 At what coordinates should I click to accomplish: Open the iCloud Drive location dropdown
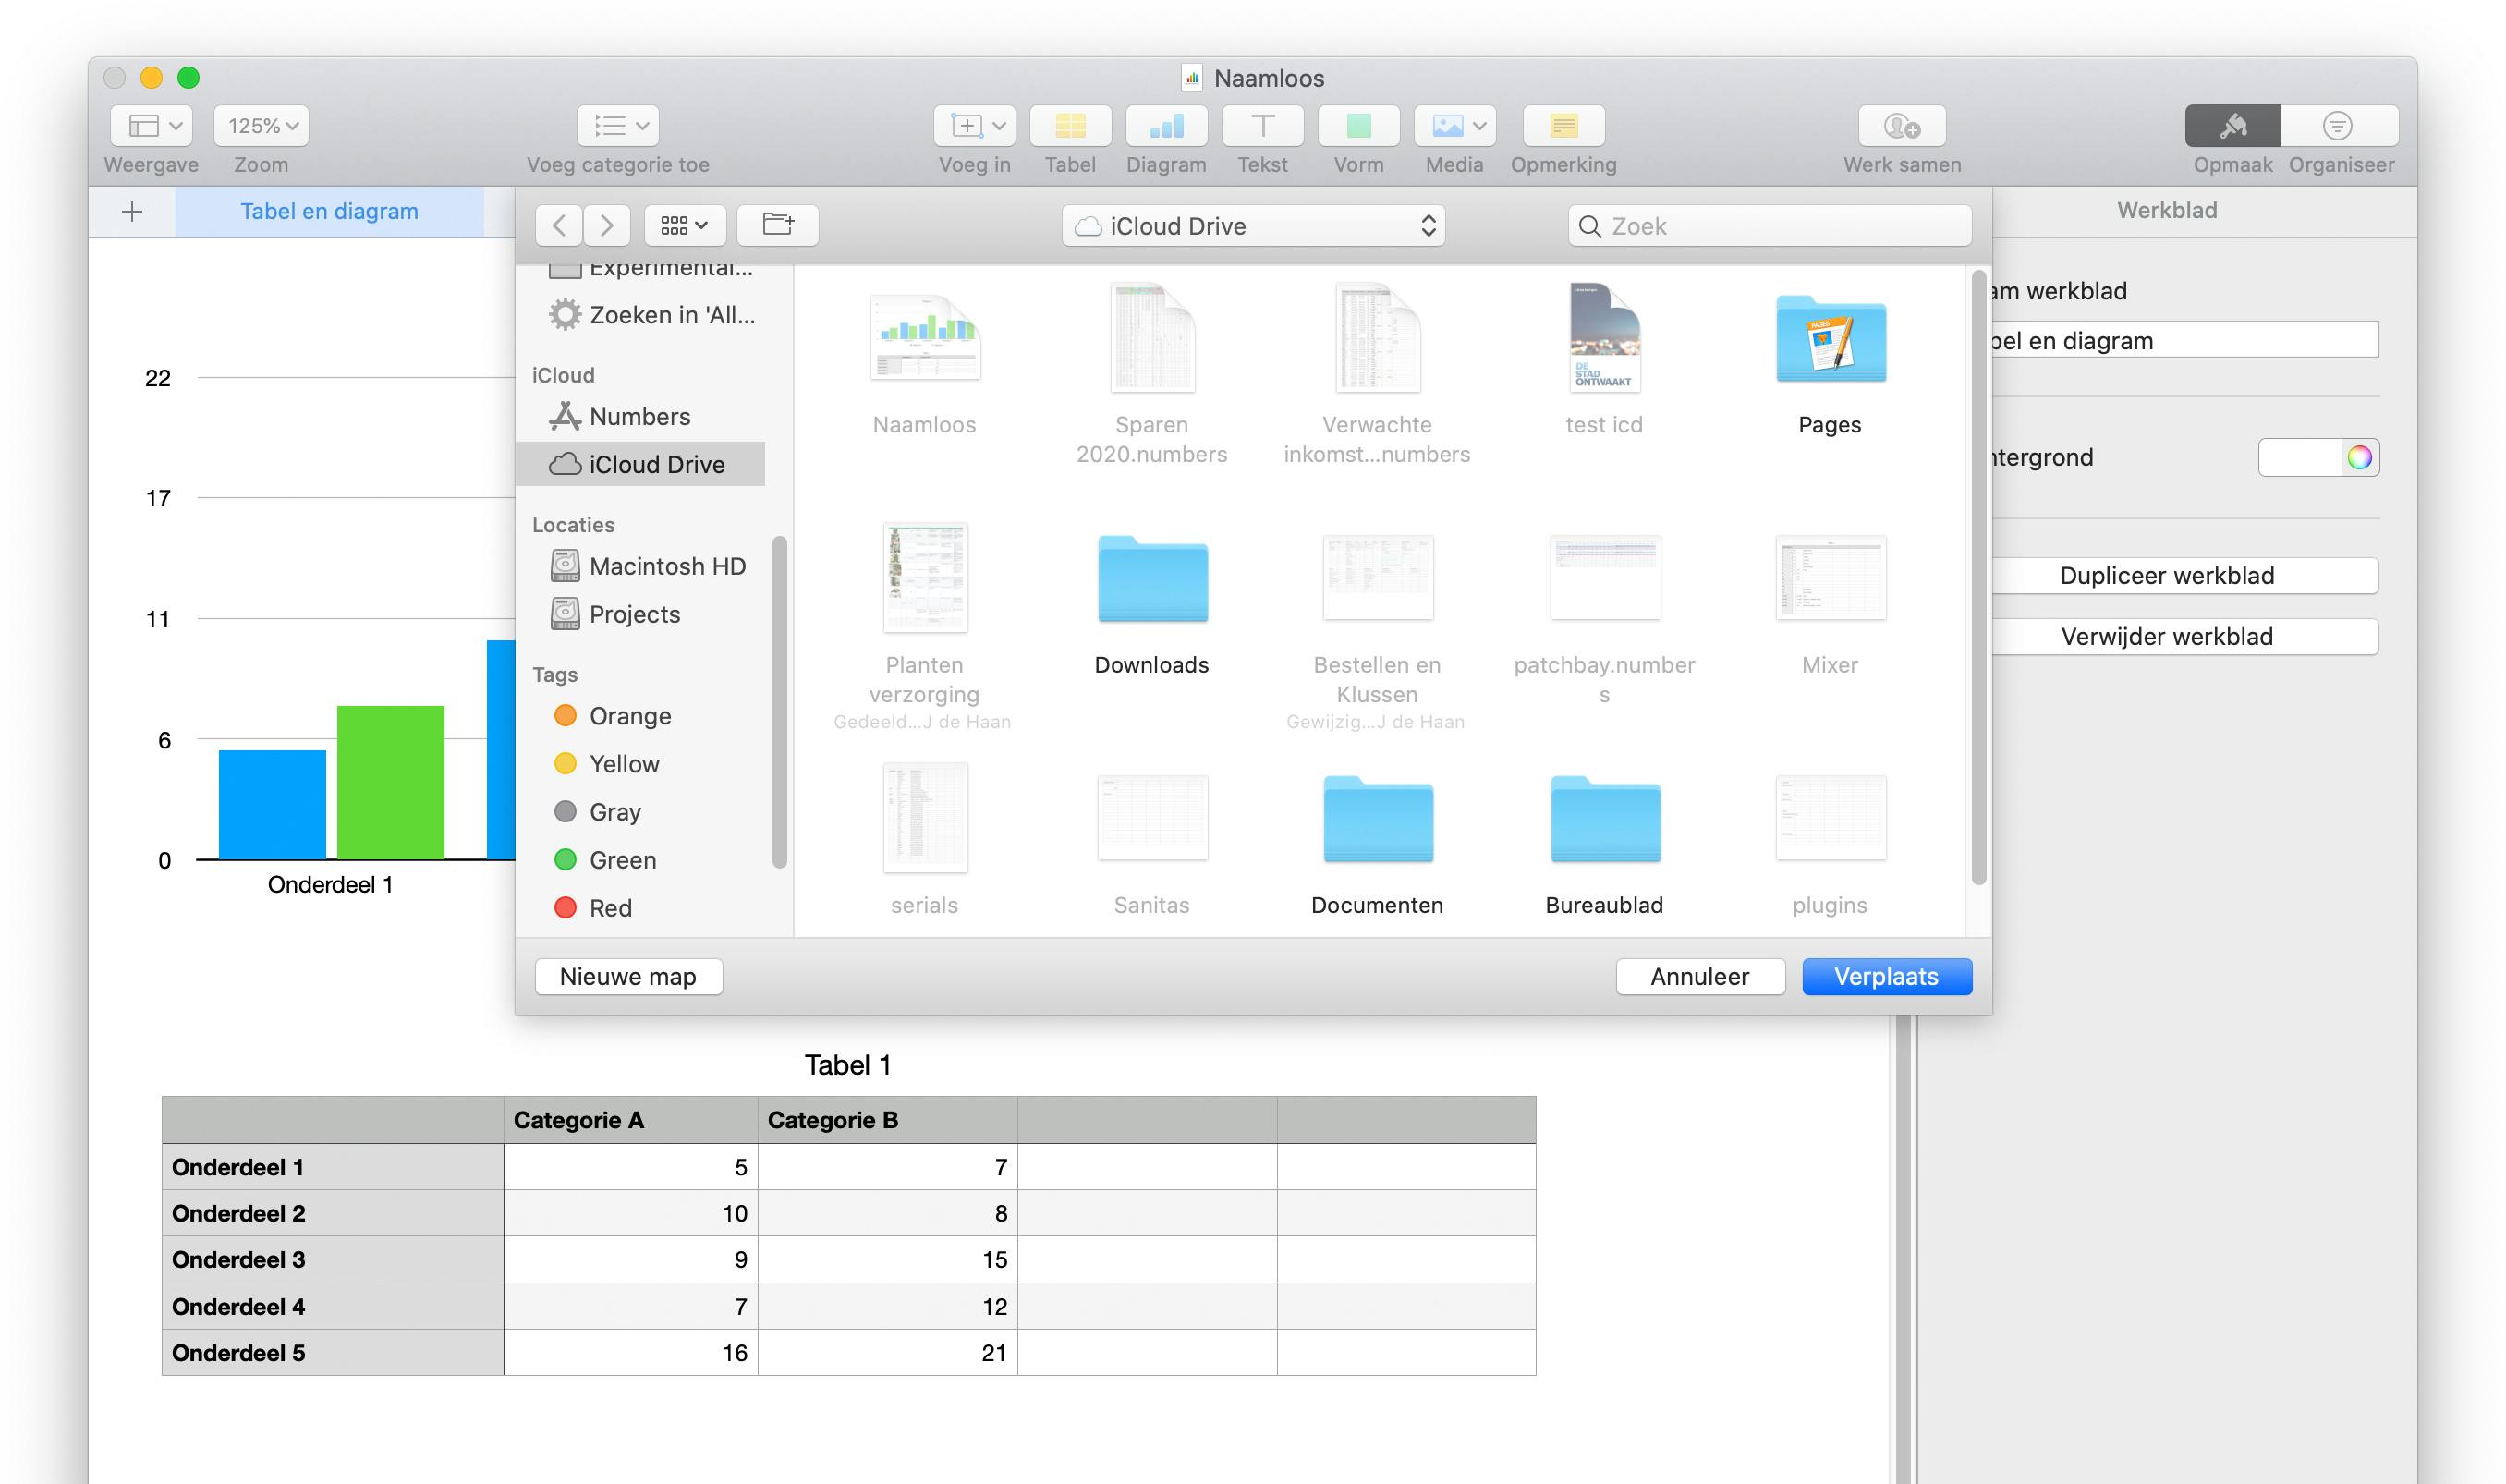(x=1253, y=226)
